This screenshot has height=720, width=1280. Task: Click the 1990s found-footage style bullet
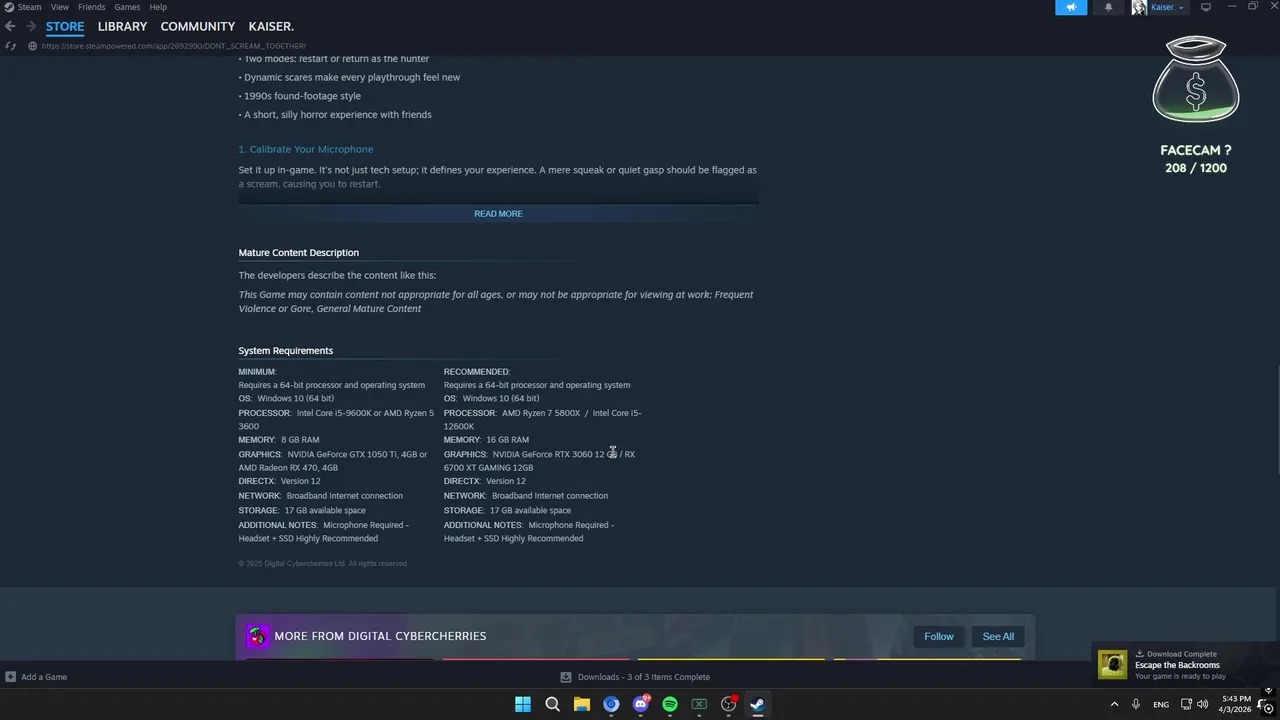tap(300, 96)
